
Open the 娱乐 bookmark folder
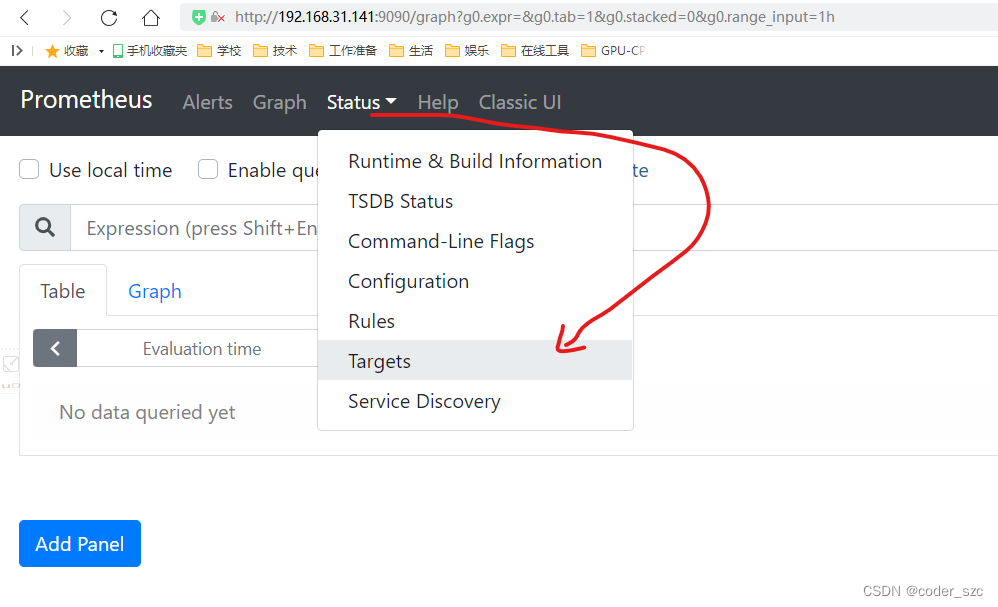coord(467,51)
